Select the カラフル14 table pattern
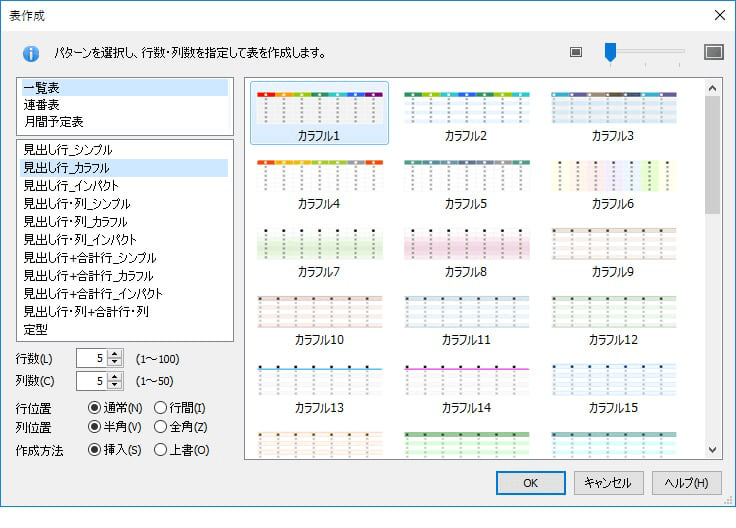This screenshot has width=736, height=528. [x=465, y=385]
